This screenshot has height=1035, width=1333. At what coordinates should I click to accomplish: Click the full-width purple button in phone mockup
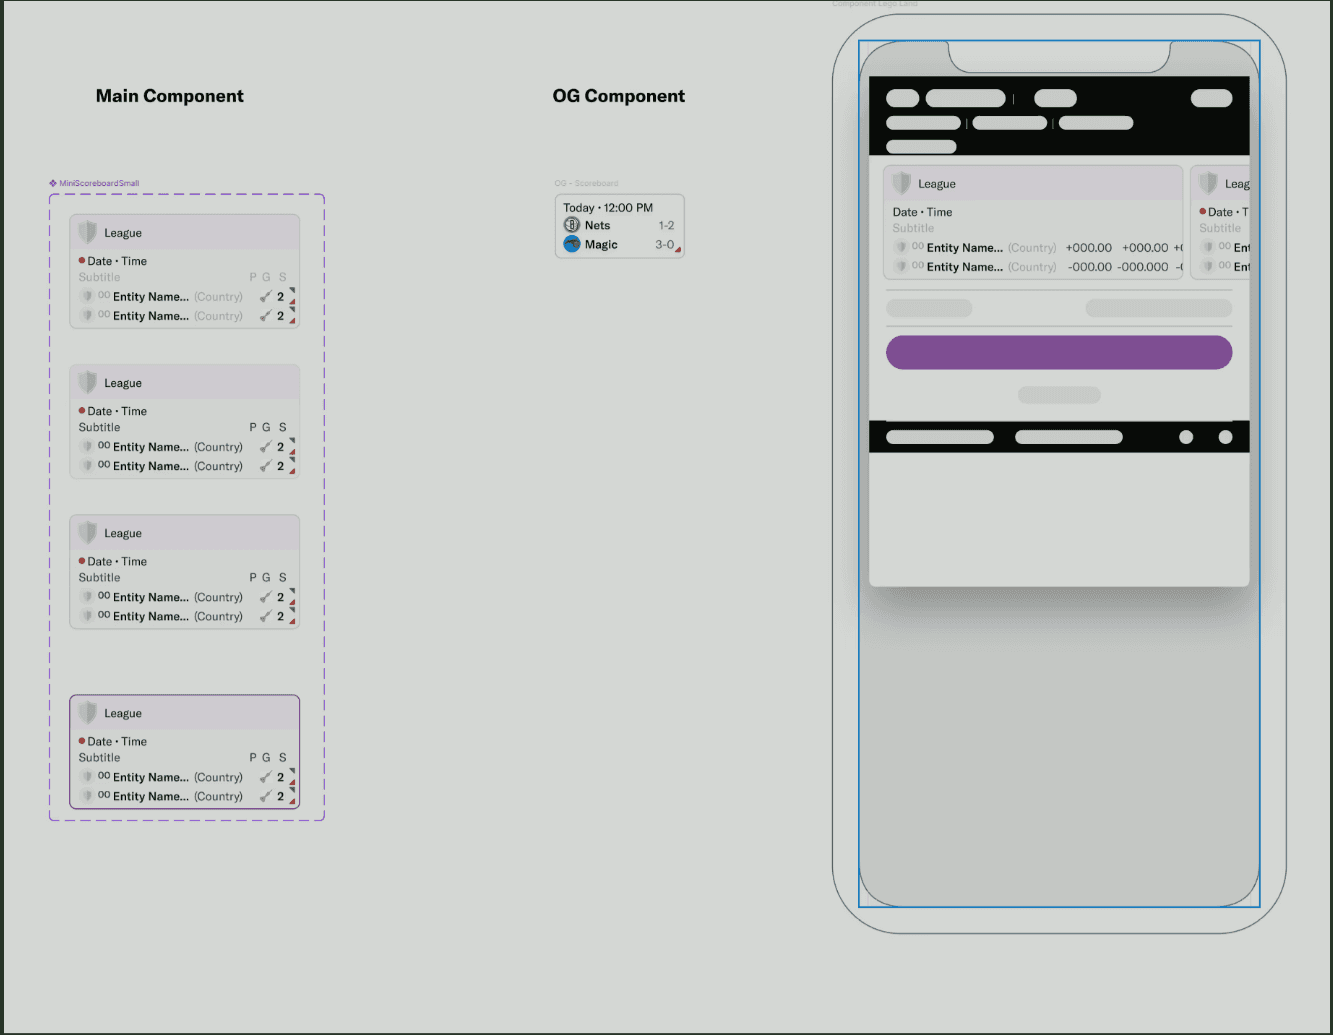click(x=1059, y=352)
